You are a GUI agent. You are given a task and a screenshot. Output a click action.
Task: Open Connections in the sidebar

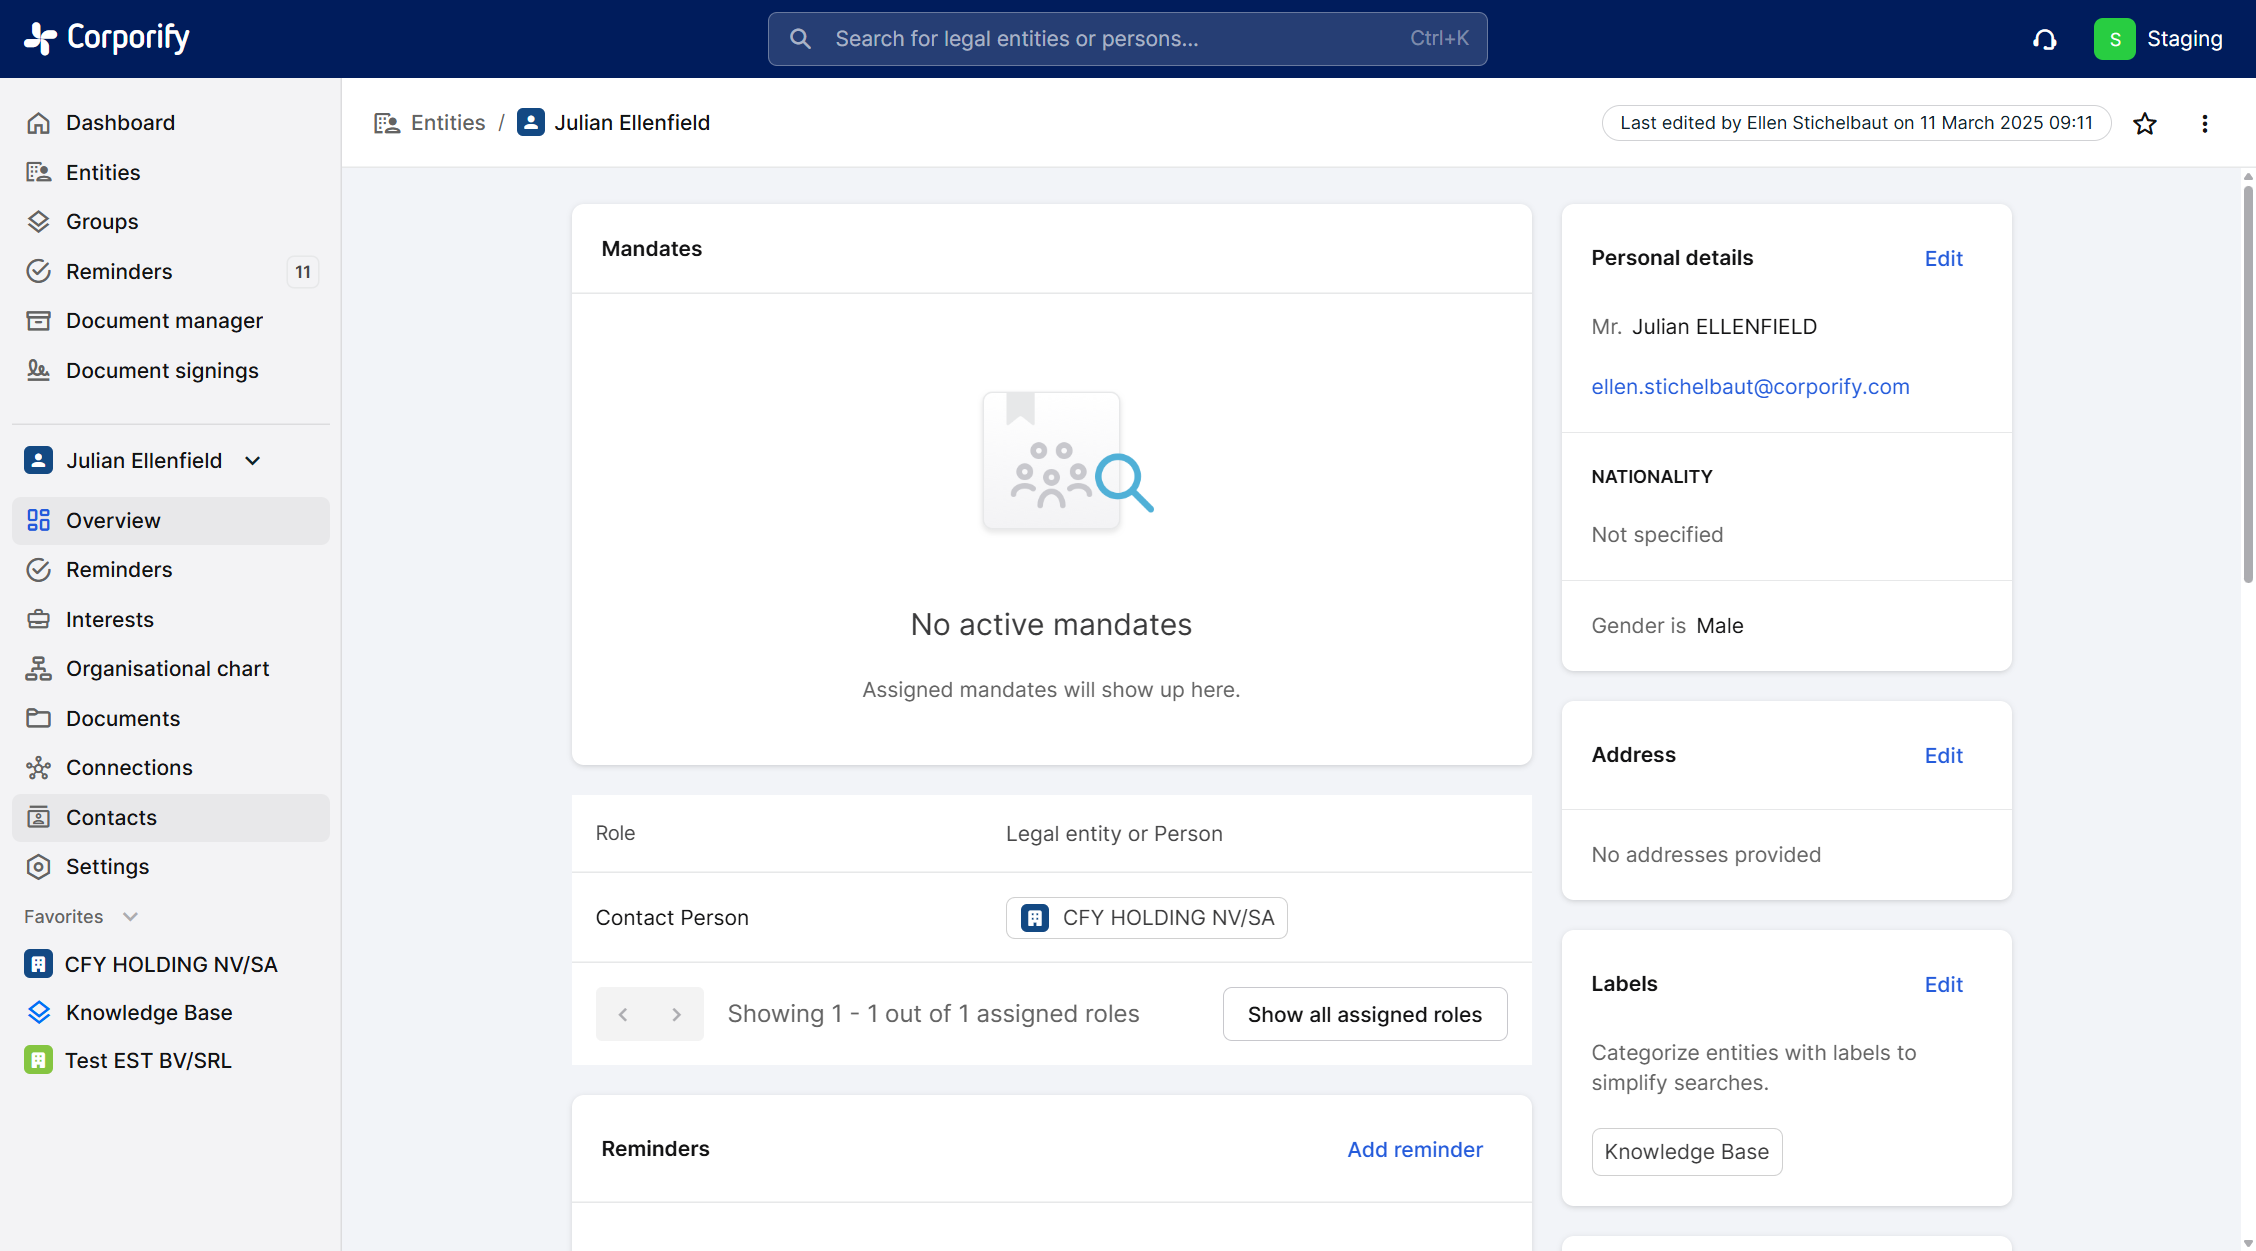(129, 767)
